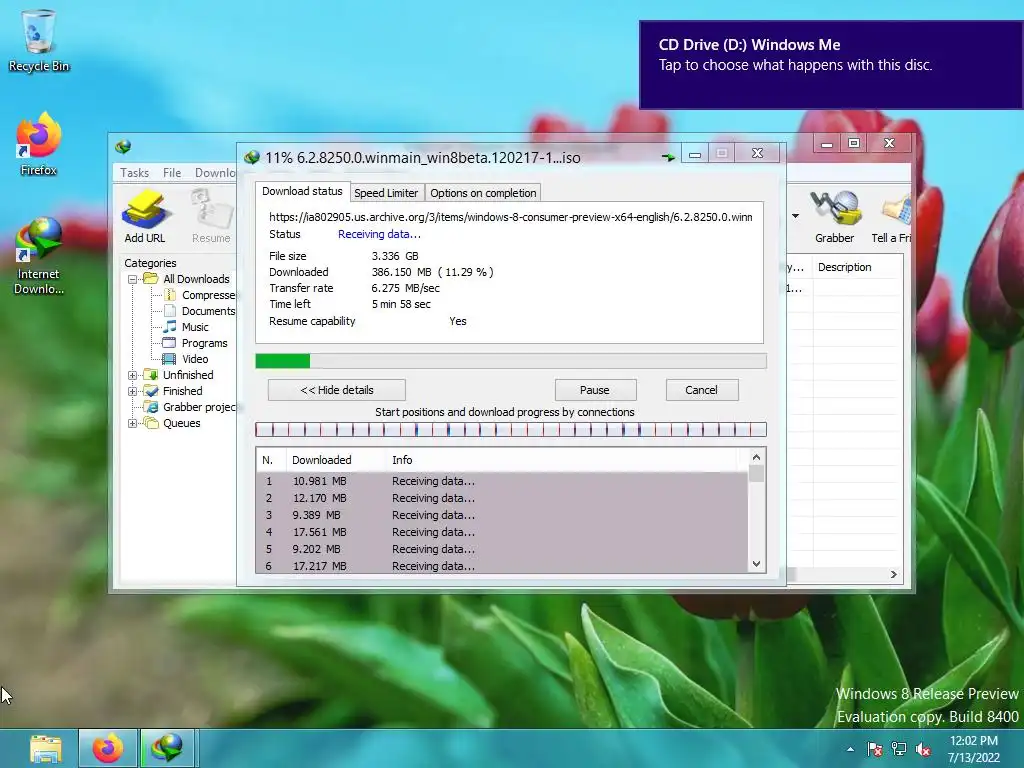Click the connections list scroll down arrow
1024x768 pixels.
tap(756, 564)
